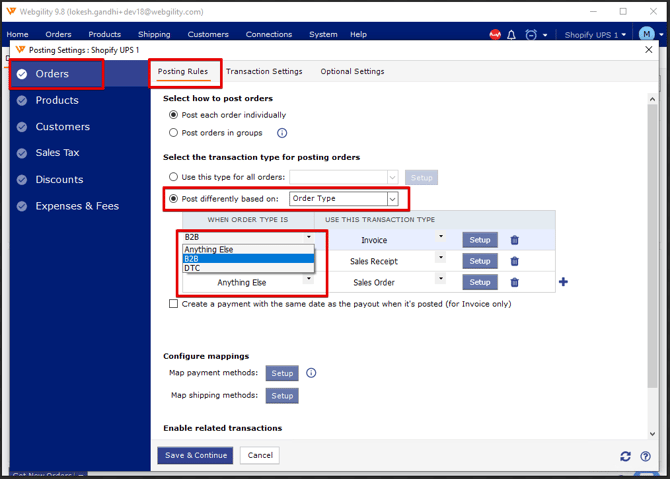
Task: Click Setup for Map payment methods
Action: coord(283,373)
